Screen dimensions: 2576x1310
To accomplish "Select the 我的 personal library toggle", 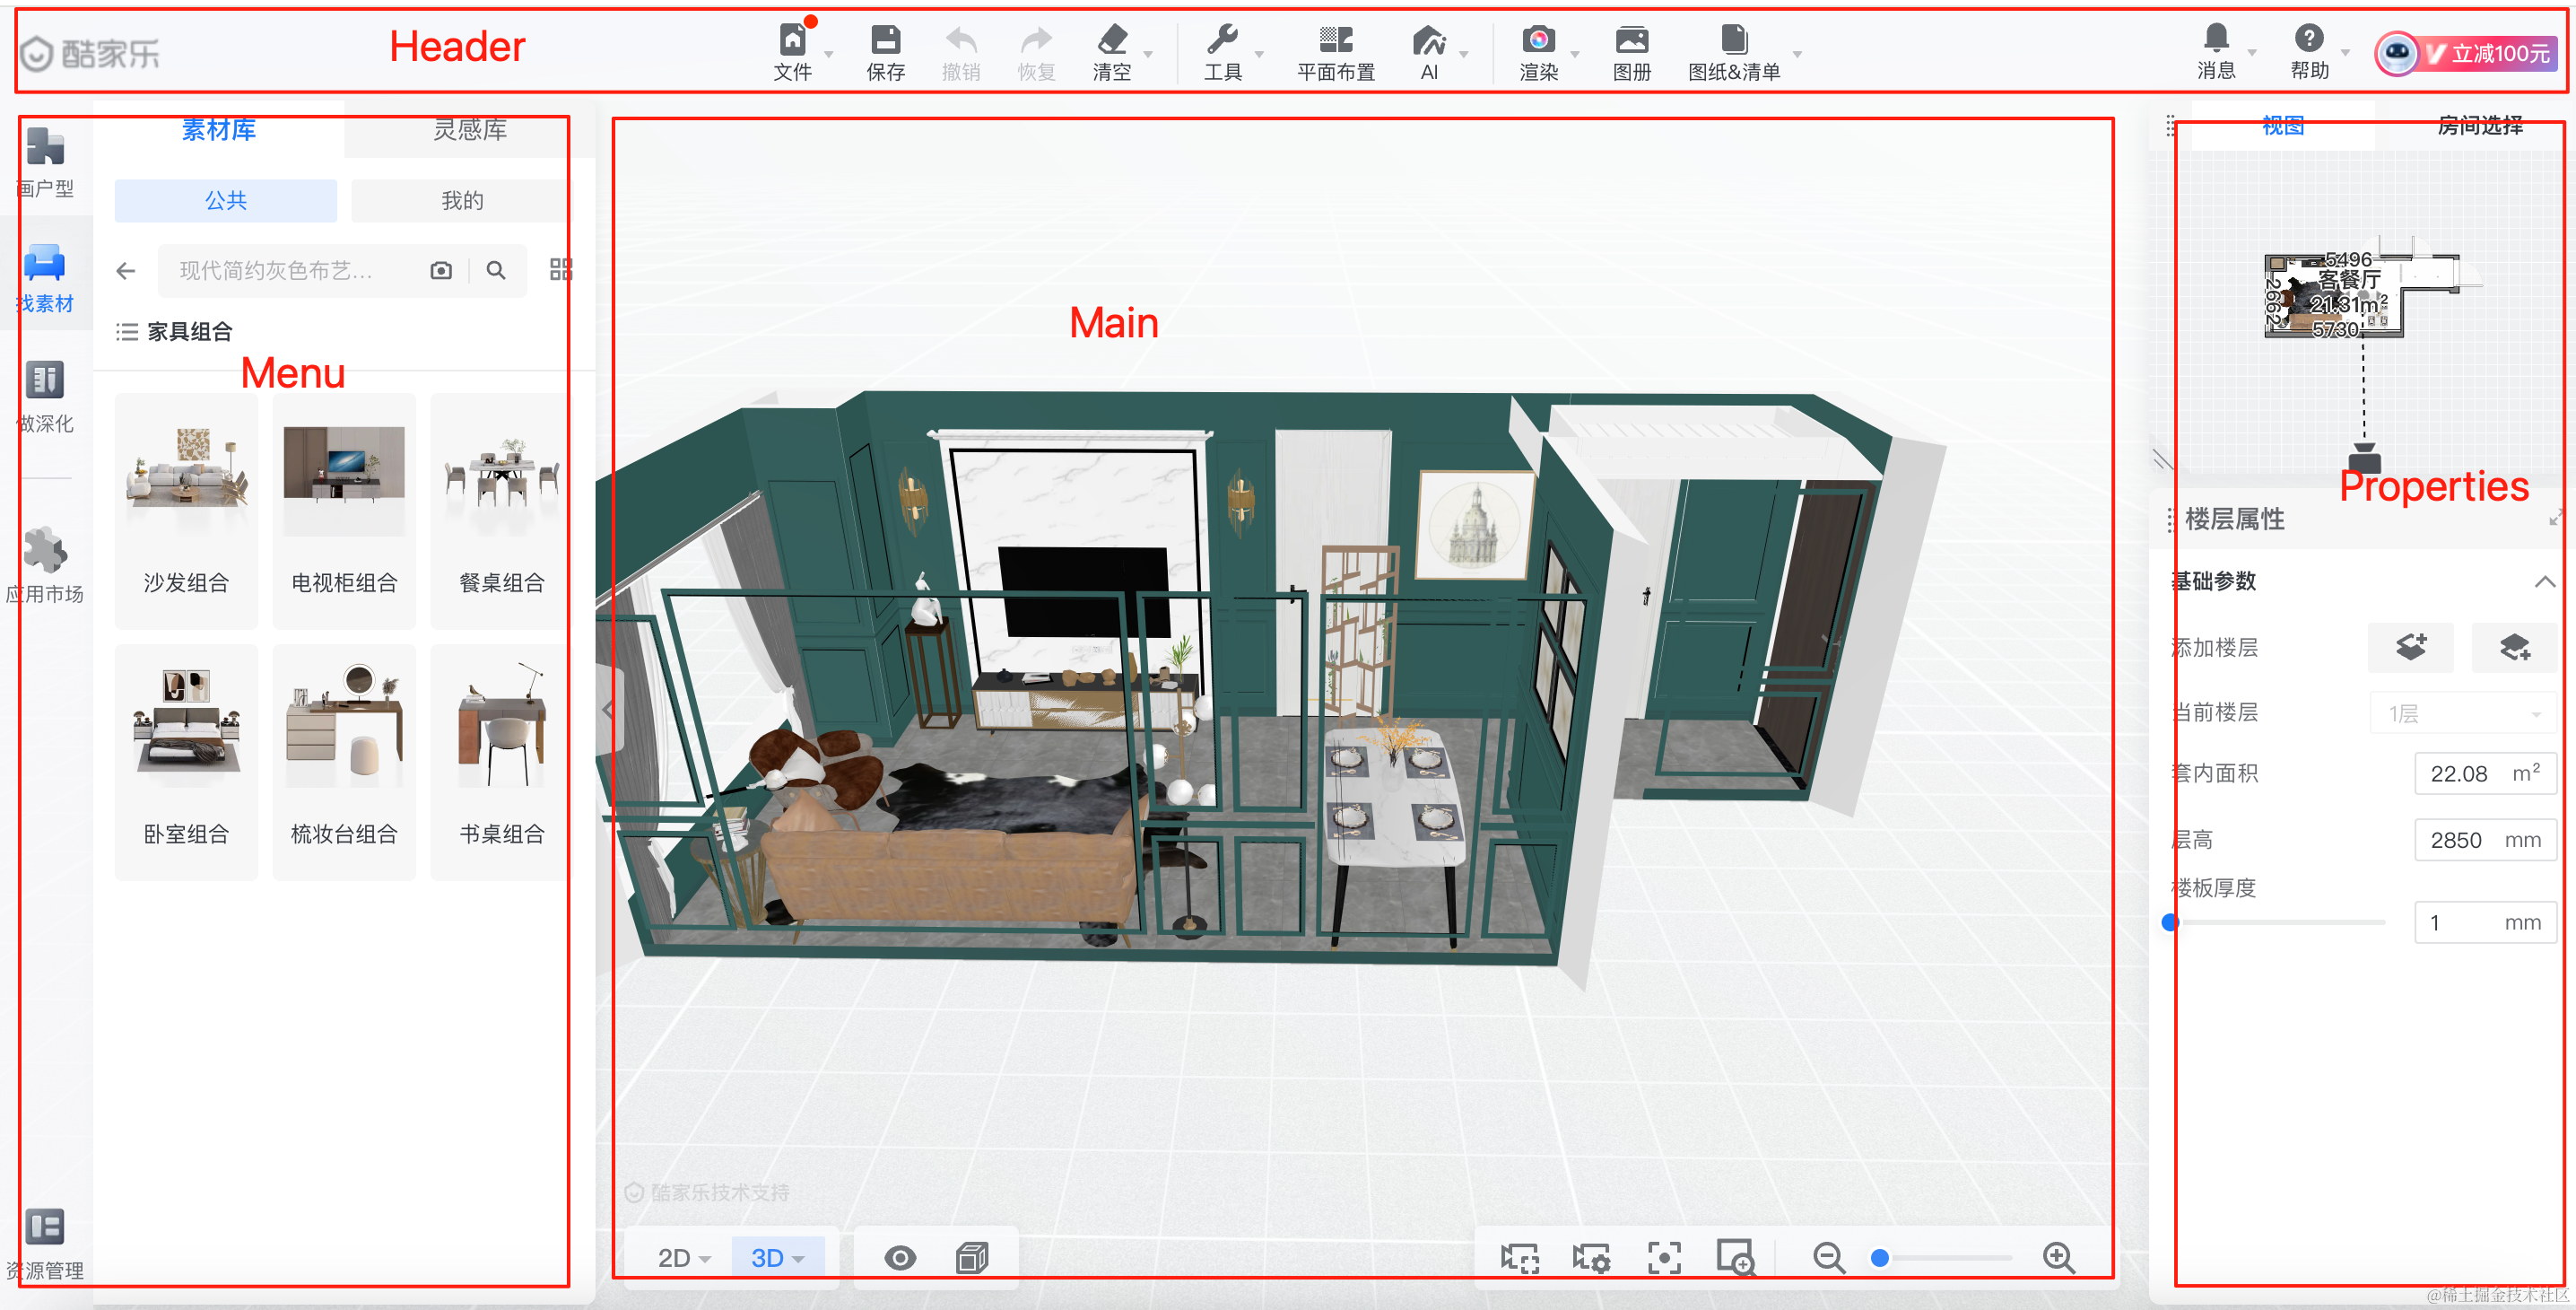I will click(x=462, y=200).
